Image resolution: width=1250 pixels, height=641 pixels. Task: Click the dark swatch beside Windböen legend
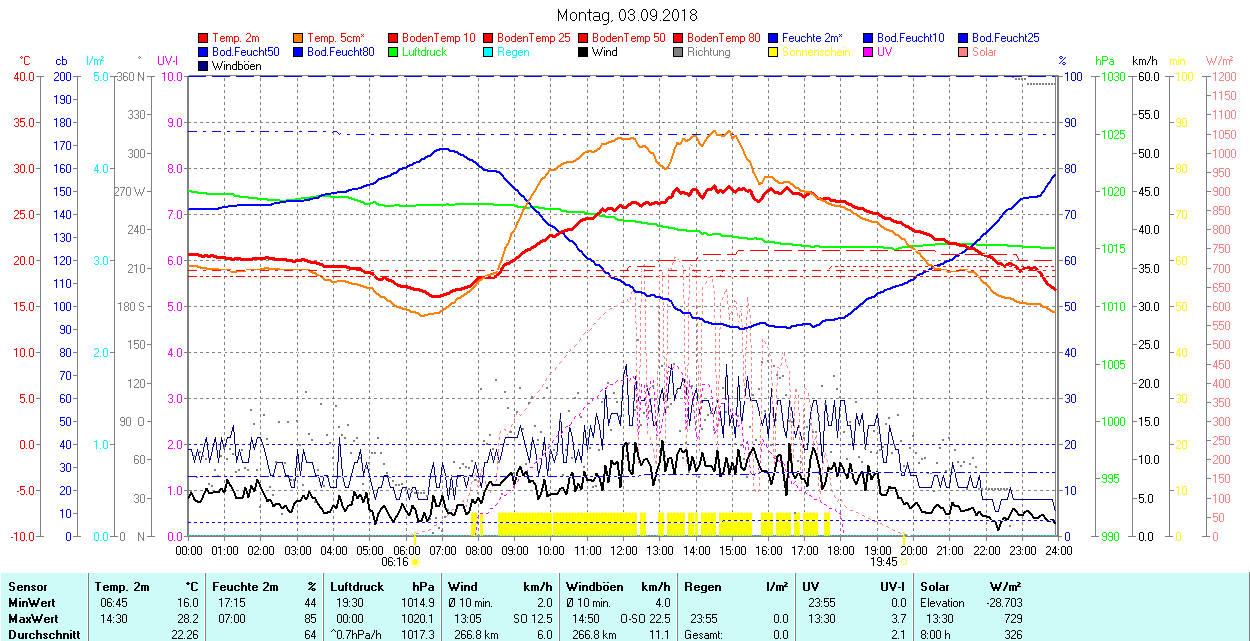click(204, 66)
